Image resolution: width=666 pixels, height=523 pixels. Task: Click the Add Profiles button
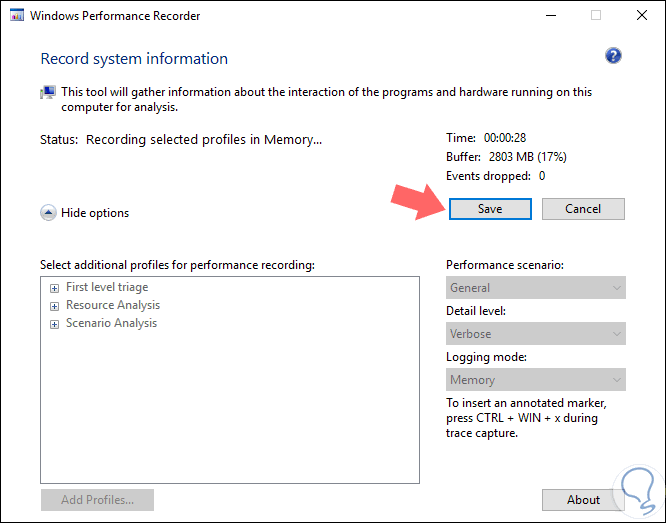pos(97,500)
